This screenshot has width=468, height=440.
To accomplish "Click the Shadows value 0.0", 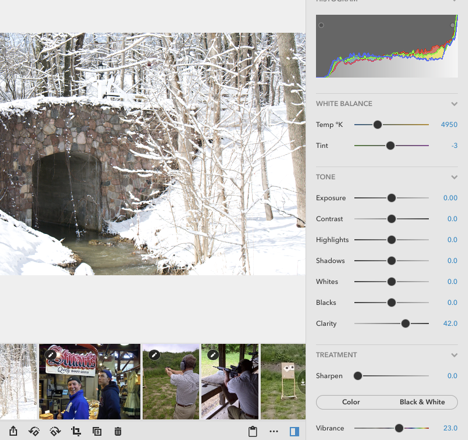I will 452,261.
